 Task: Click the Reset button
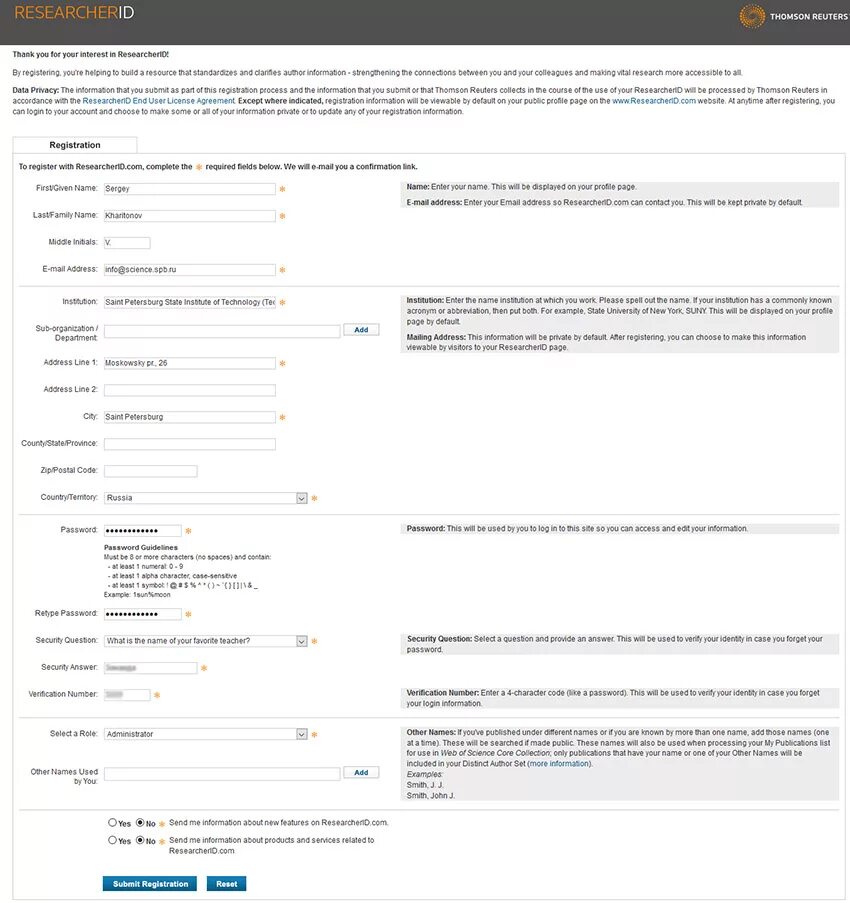tap(226, 884)
